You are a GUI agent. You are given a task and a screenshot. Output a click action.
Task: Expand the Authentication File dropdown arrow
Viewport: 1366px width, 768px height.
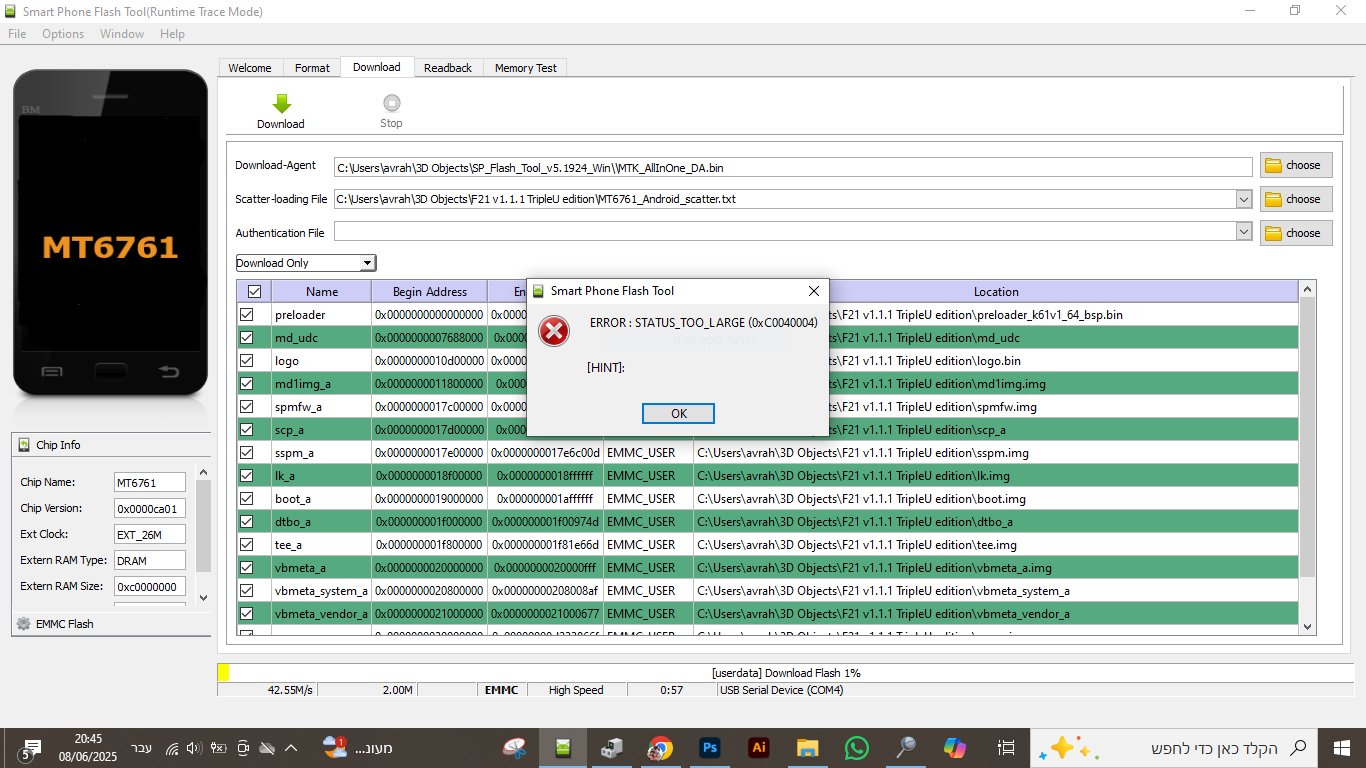[x=1244, y=232]
